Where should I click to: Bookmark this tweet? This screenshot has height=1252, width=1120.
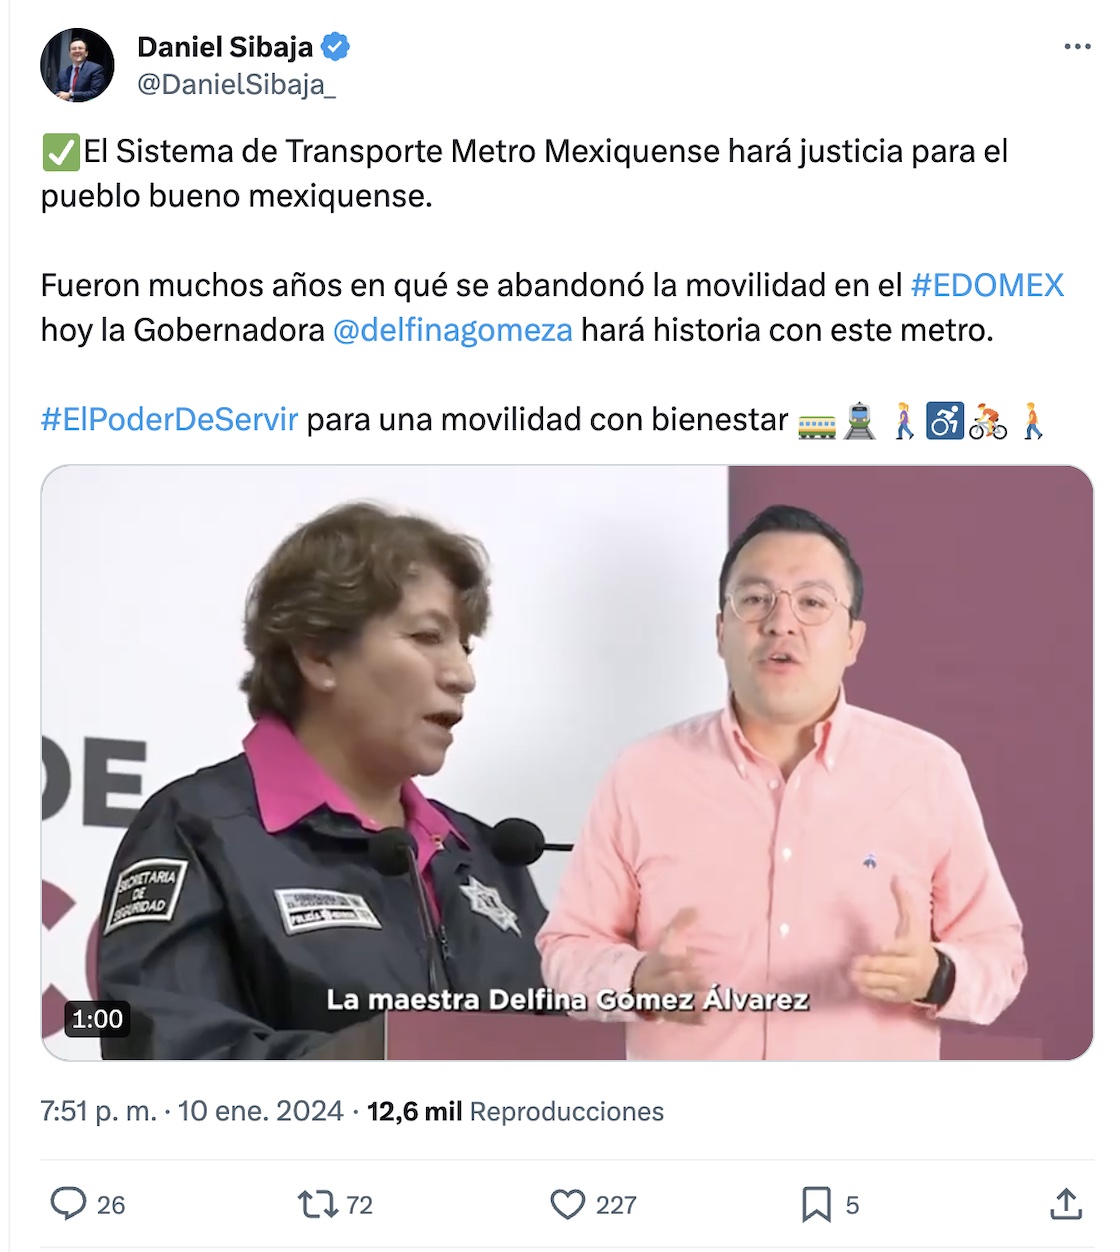[816, 1204]
